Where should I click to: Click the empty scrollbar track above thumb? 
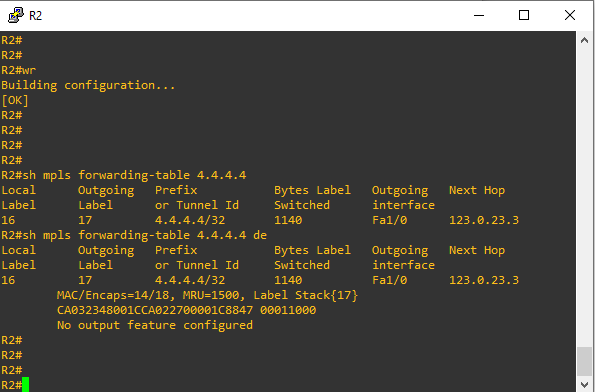(584, 197)
